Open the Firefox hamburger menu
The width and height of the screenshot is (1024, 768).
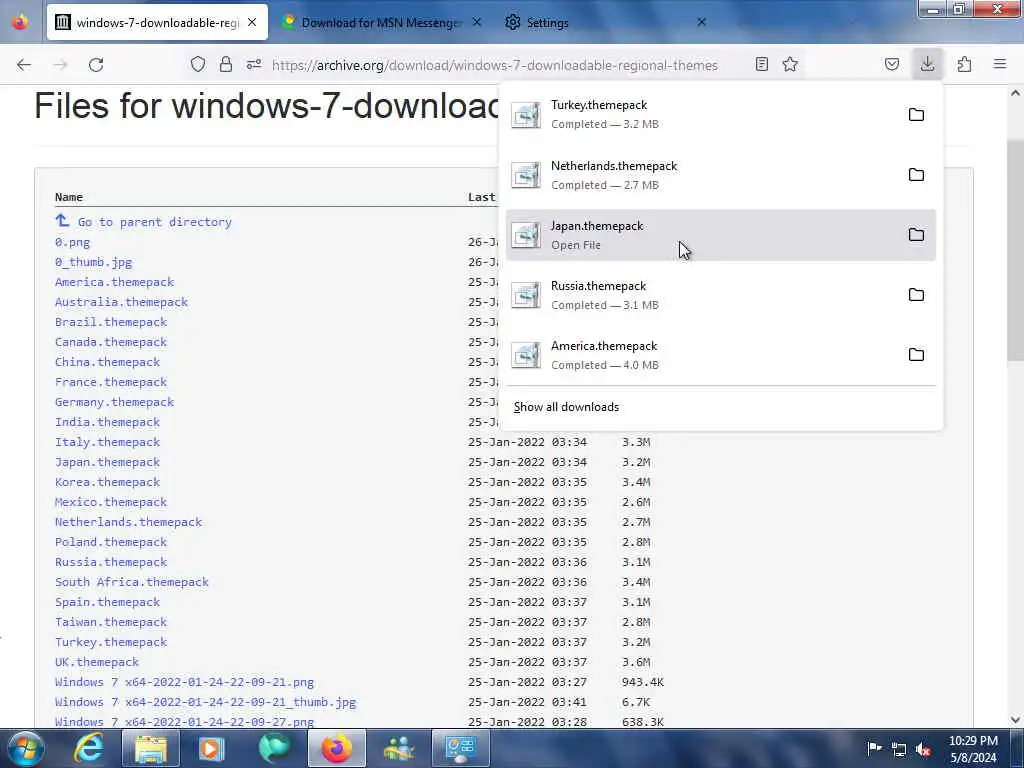coord(1000,64)
